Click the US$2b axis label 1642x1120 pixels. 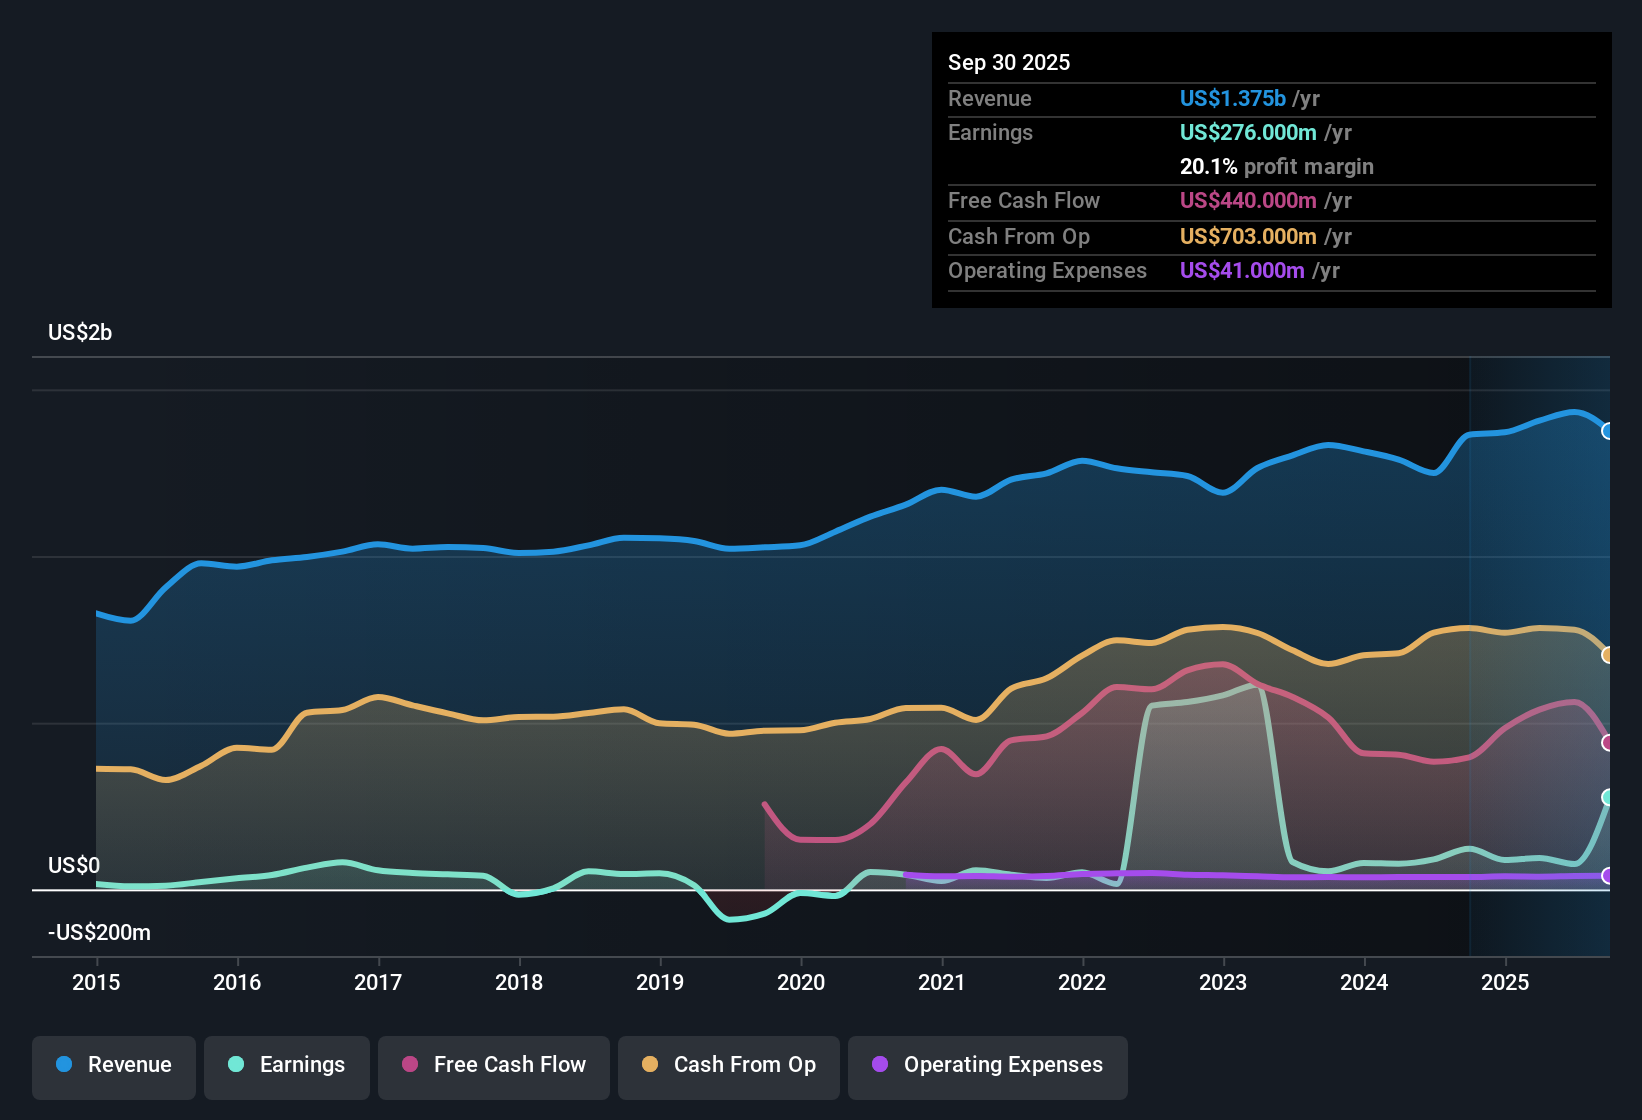80,332
